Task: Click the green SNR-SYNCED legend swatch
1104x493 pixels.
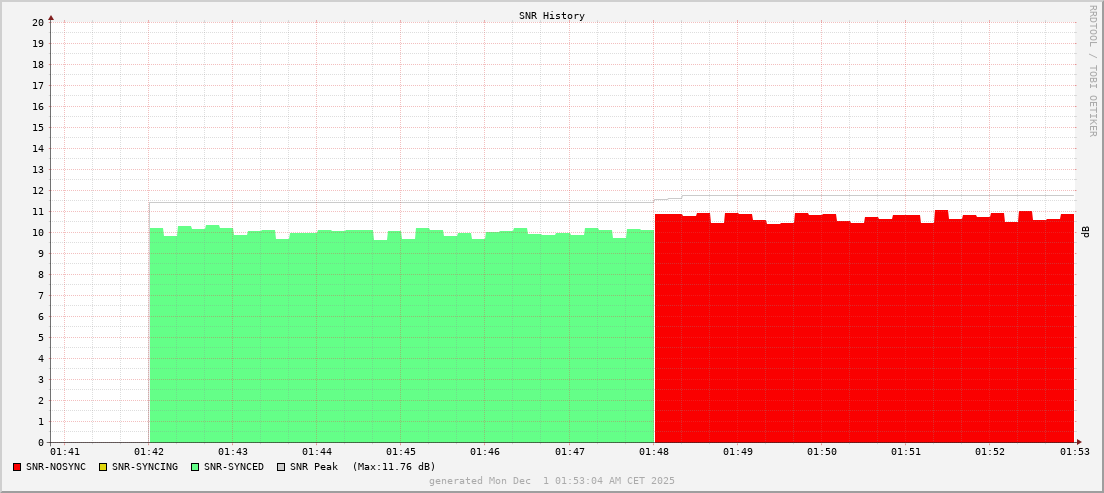Action: tap(195, 467)
